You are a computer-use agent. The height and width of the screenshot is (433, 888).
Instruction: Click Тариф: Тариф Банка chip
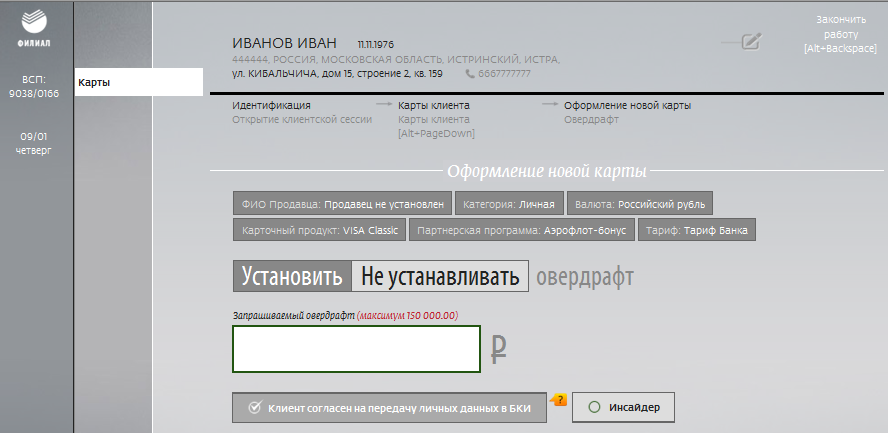tap(697, 230)
